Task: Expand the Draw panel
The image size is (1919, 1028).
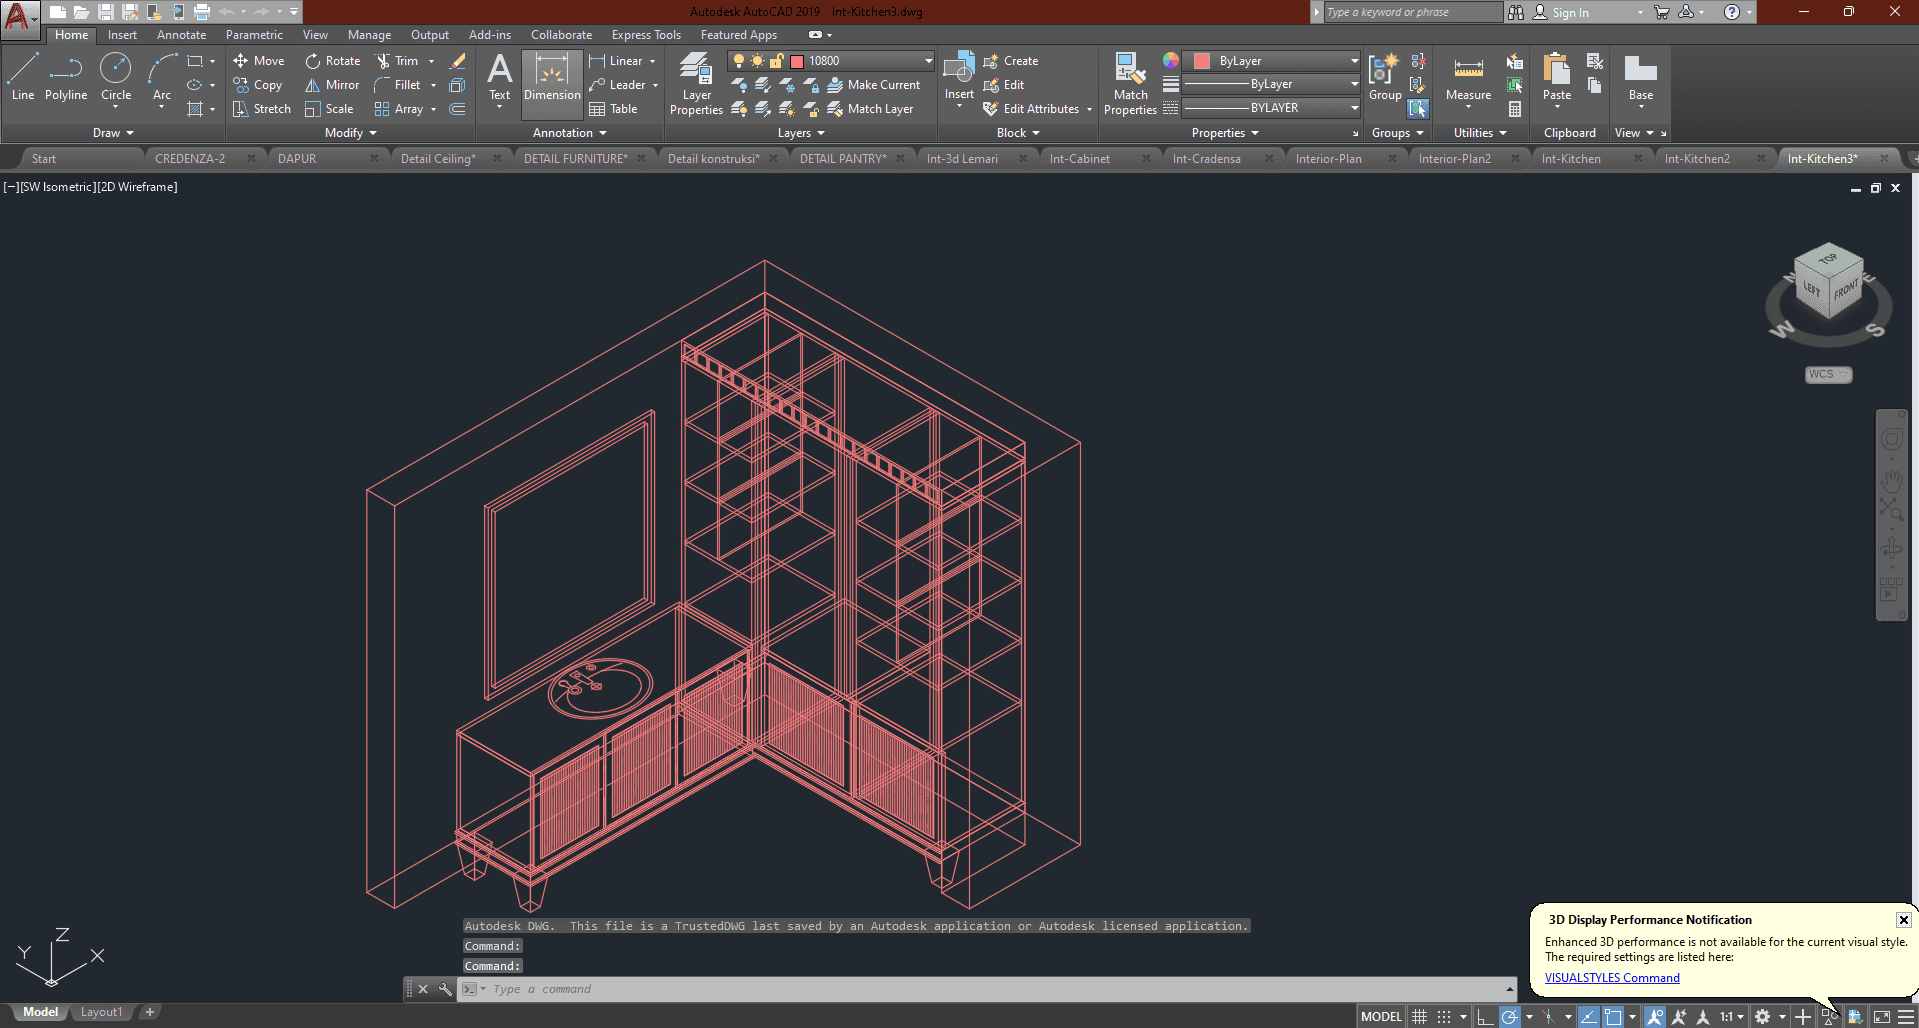Action: click(x=112, y=133)
